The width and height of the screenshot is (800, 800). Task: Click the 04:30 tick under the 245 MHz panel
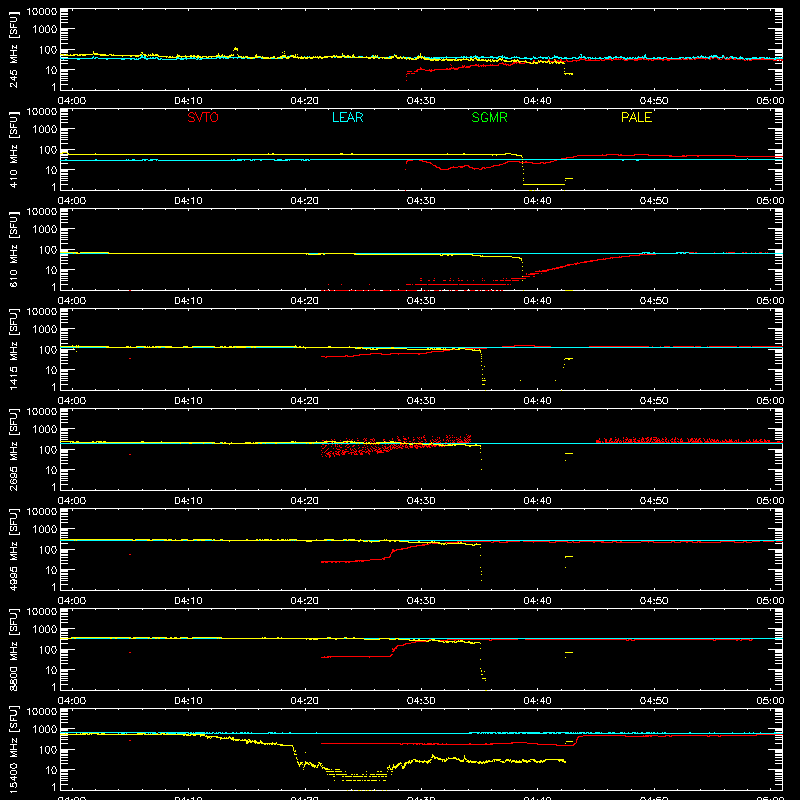click(x=421, y=101)
